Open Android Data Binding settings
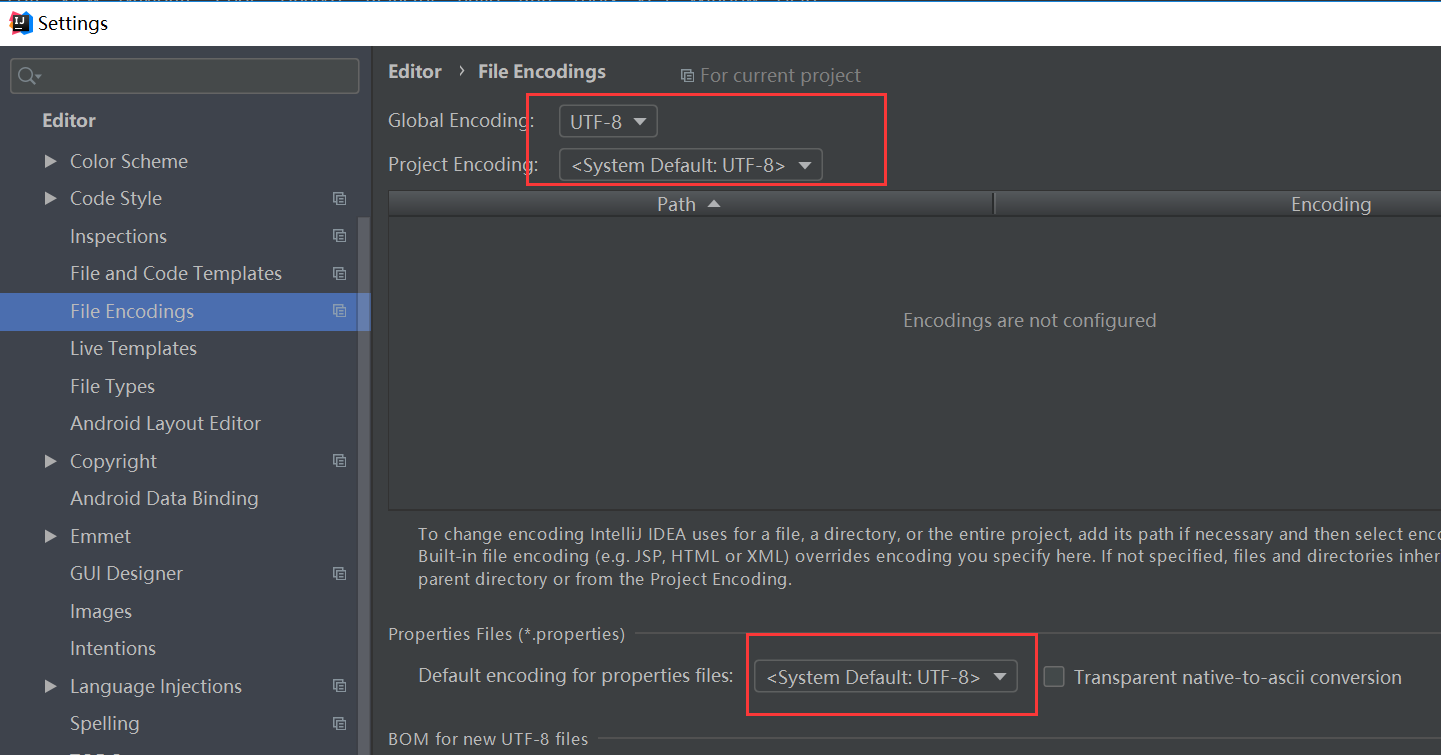This screenshot has width=1441, height=755. tap(164, 499)
